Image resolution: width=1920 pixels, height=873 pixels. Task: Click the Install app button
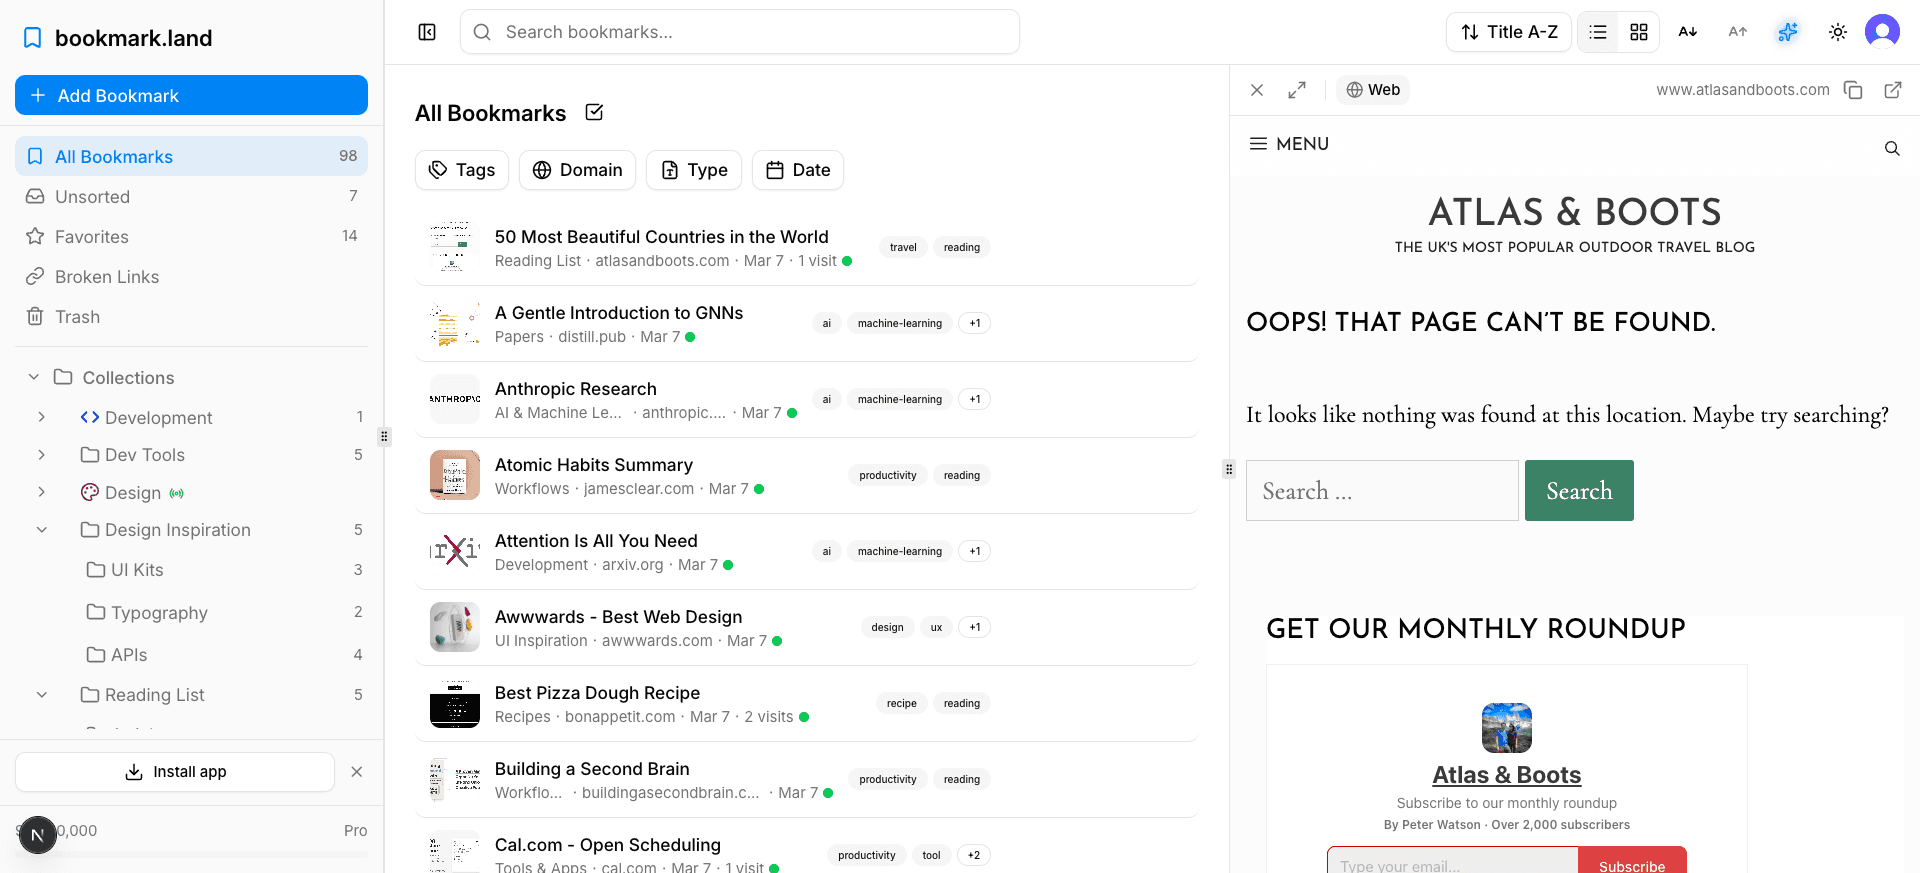click(x=175, y=772)
